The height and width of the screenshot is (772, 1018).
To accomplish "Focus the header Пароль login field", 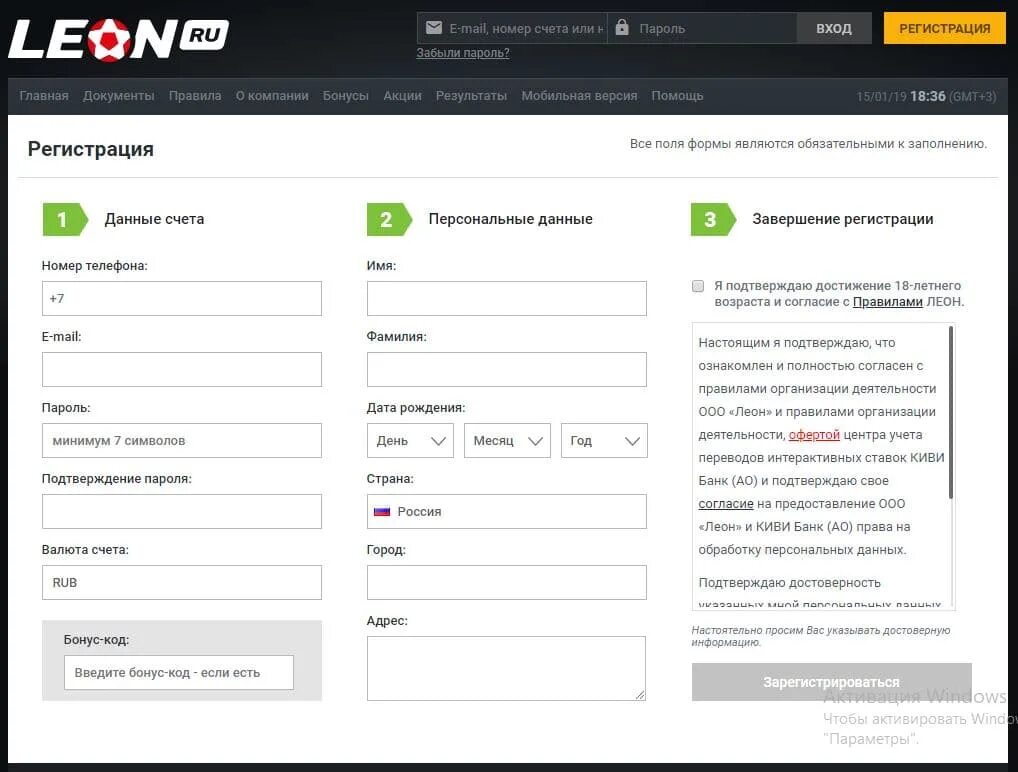I will (702, 28).
